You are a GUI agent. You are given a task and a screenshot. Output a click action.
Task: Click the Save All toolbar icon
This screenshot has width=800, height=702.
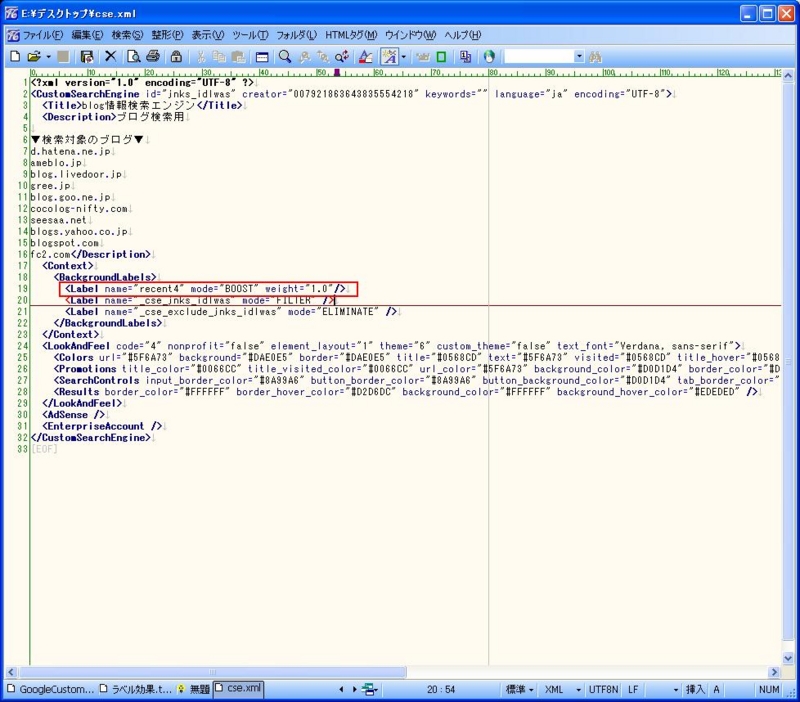[87, 56]
